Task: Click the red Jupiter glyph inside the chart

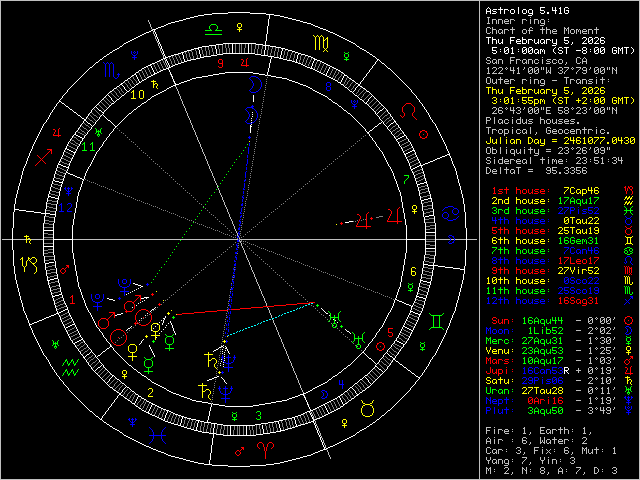Action: coord(371,214)
